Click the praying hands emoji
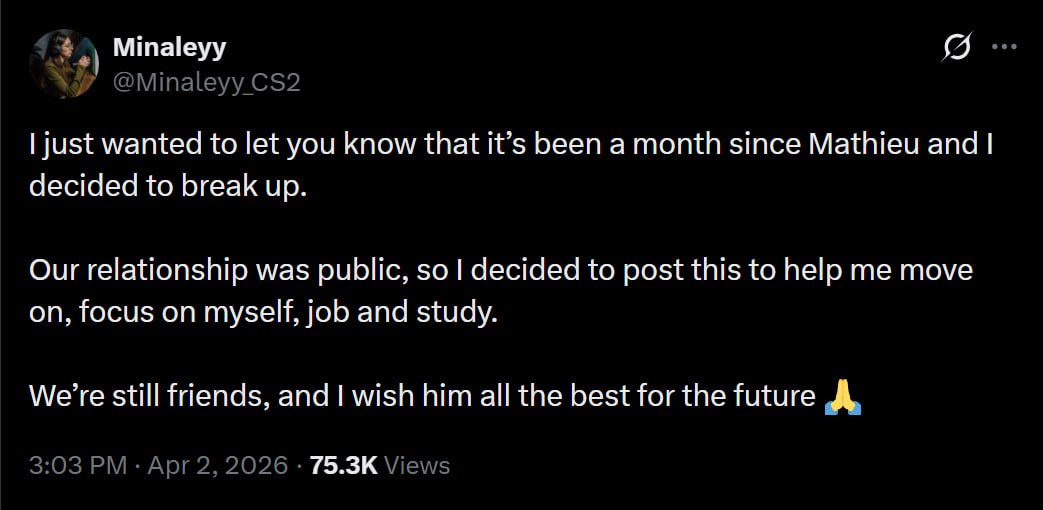1043x510 pixels. pos(841,396)
